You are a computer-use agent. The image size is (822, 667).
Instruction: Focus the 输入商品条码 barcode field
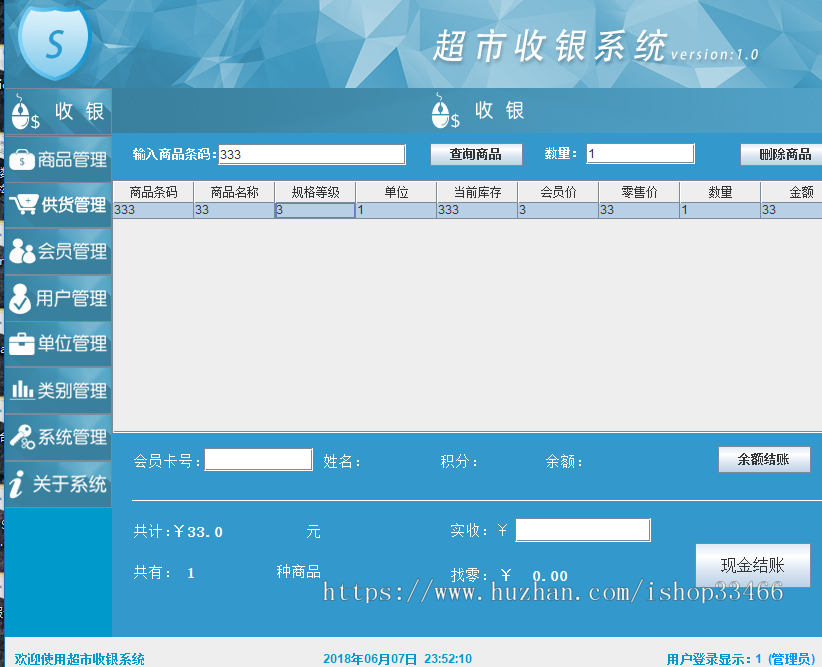pyautogui.click(x=311, y=154)
